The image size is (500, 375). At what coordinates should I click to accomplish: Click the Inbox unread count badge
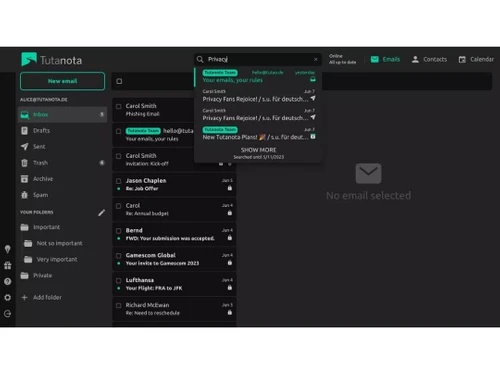point(102,115)
